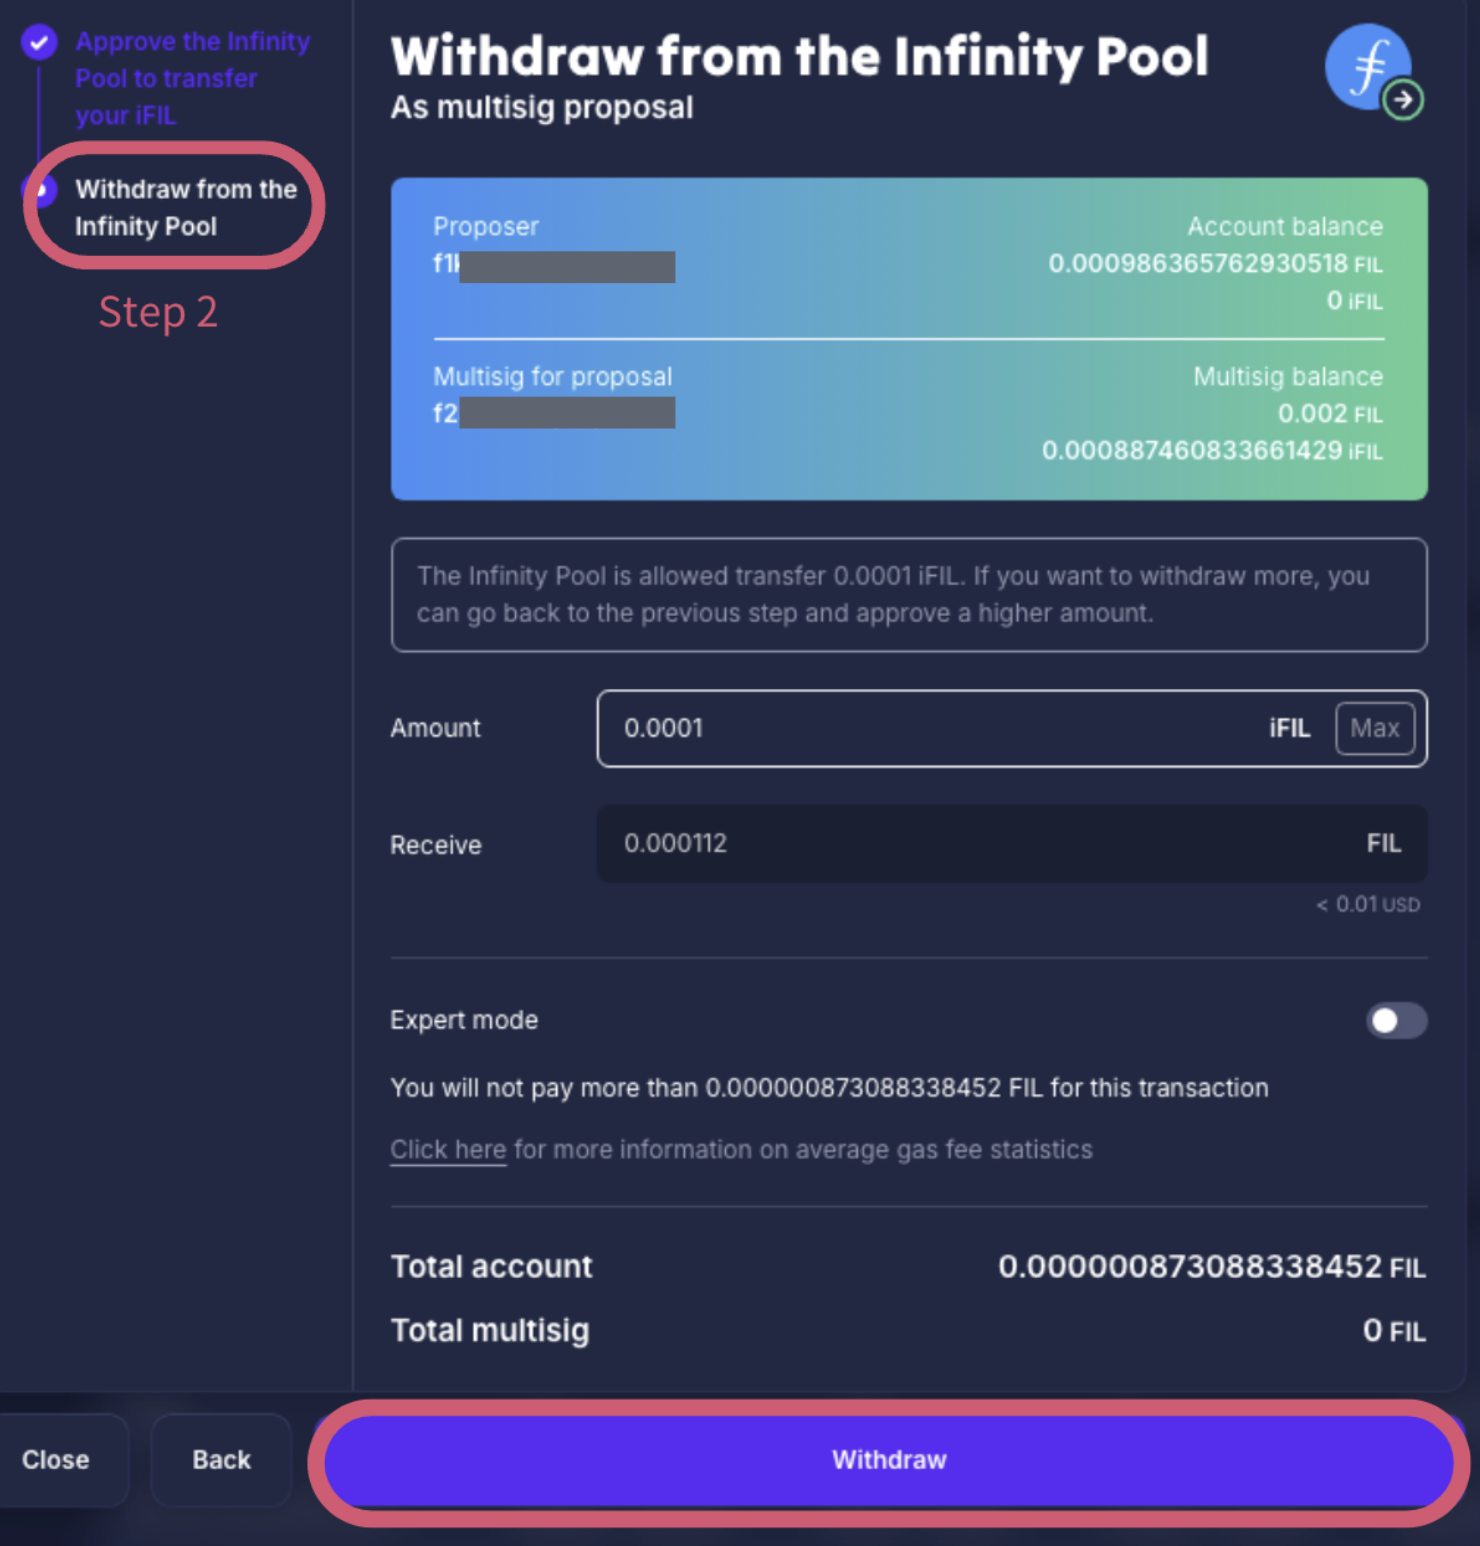Select the "Withdraw from the Infinity Pool" step

[x=186, y=207]
